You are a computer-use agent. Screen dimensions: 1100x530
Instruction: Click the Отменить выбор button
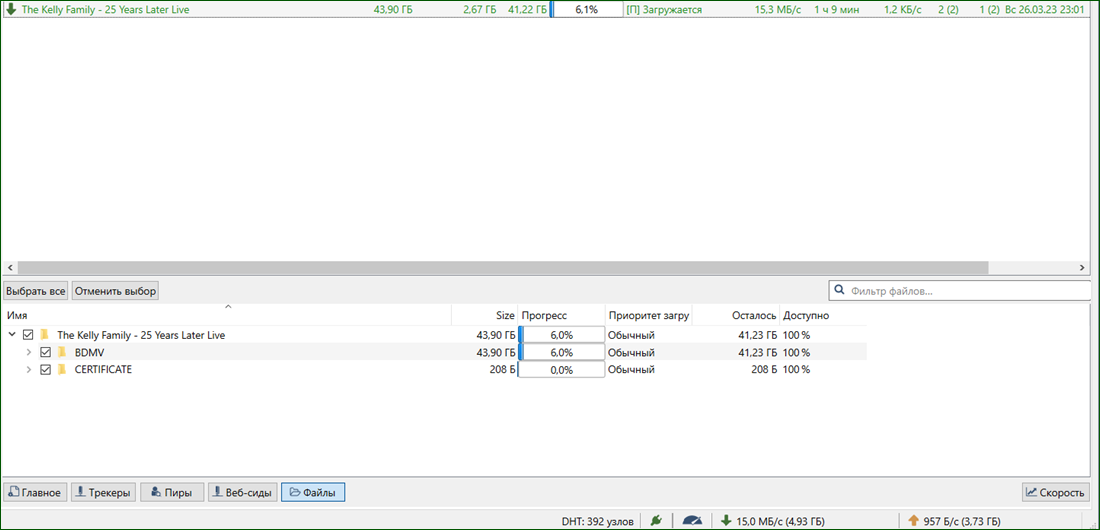pyautogui.click(x=115, y=291)
